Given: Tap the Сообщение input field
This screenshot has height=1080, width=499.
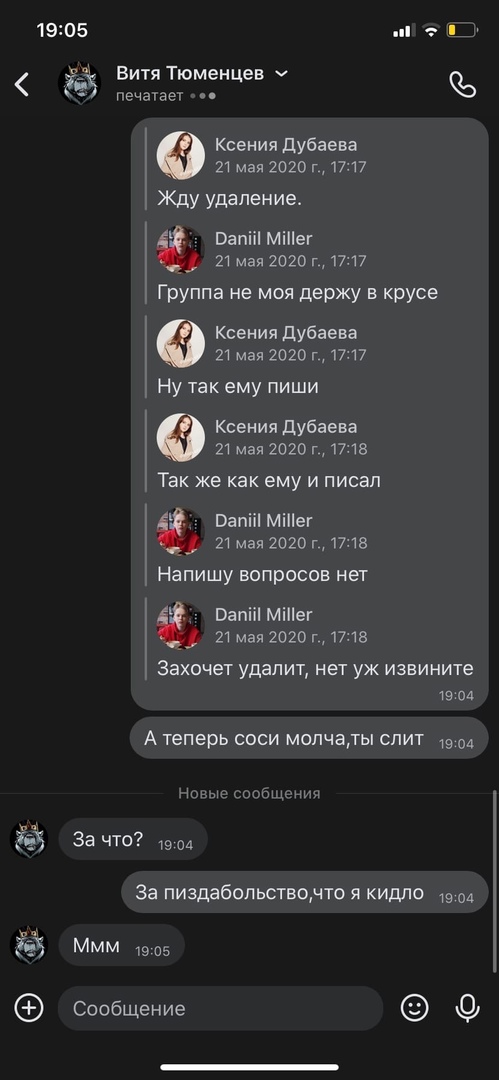Looking at the screenshot, I should [220, 1008].
